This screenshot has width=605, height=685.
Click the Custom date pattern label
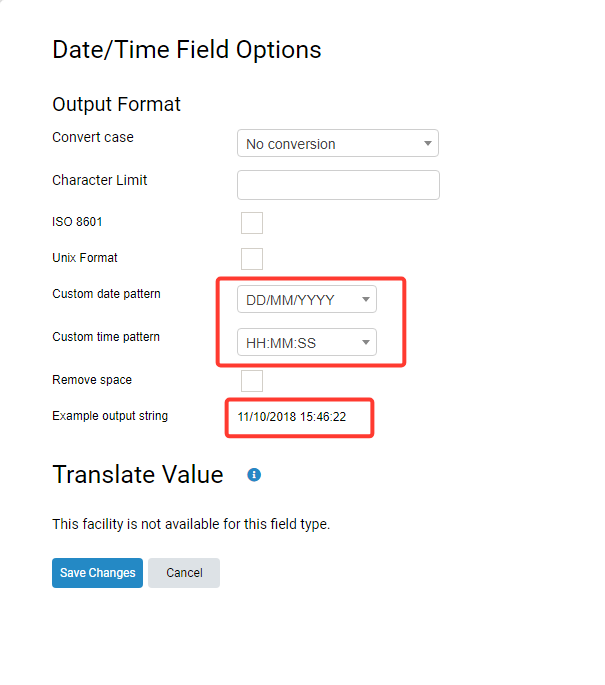106,294
